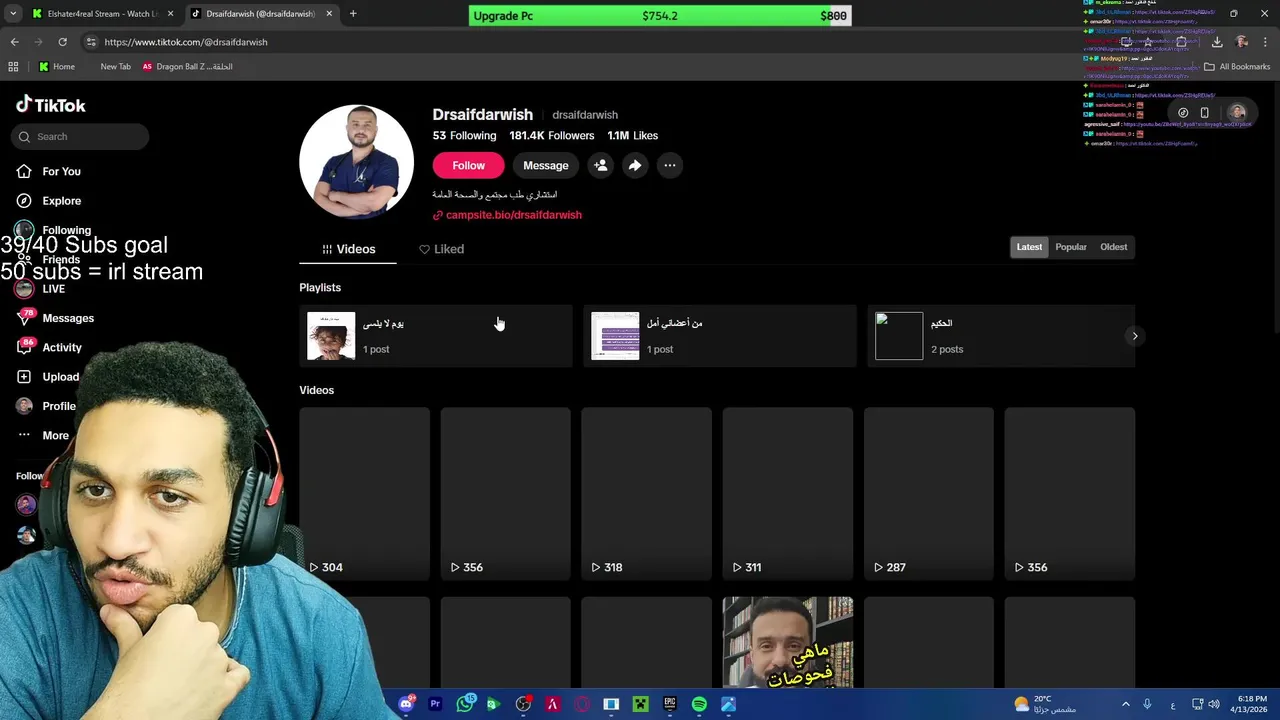Sort videos by Oldest
Screen dimensions: 1280x720
(x=1113, y=247)
